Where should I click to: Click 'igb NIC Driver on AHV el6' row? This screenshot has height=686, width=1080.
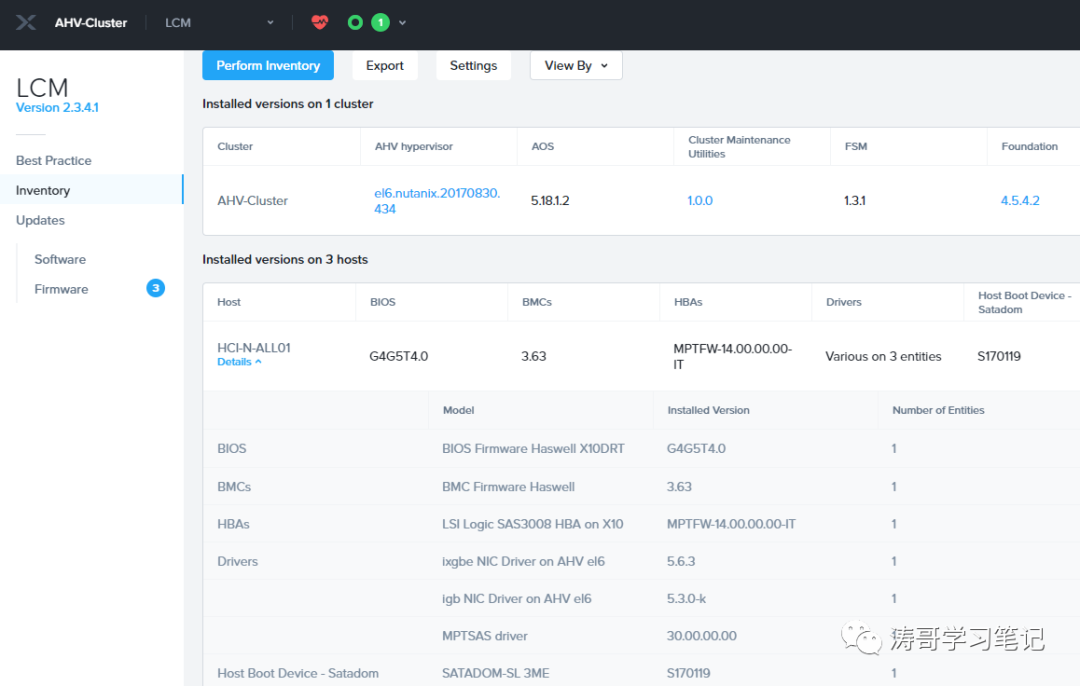517,599
